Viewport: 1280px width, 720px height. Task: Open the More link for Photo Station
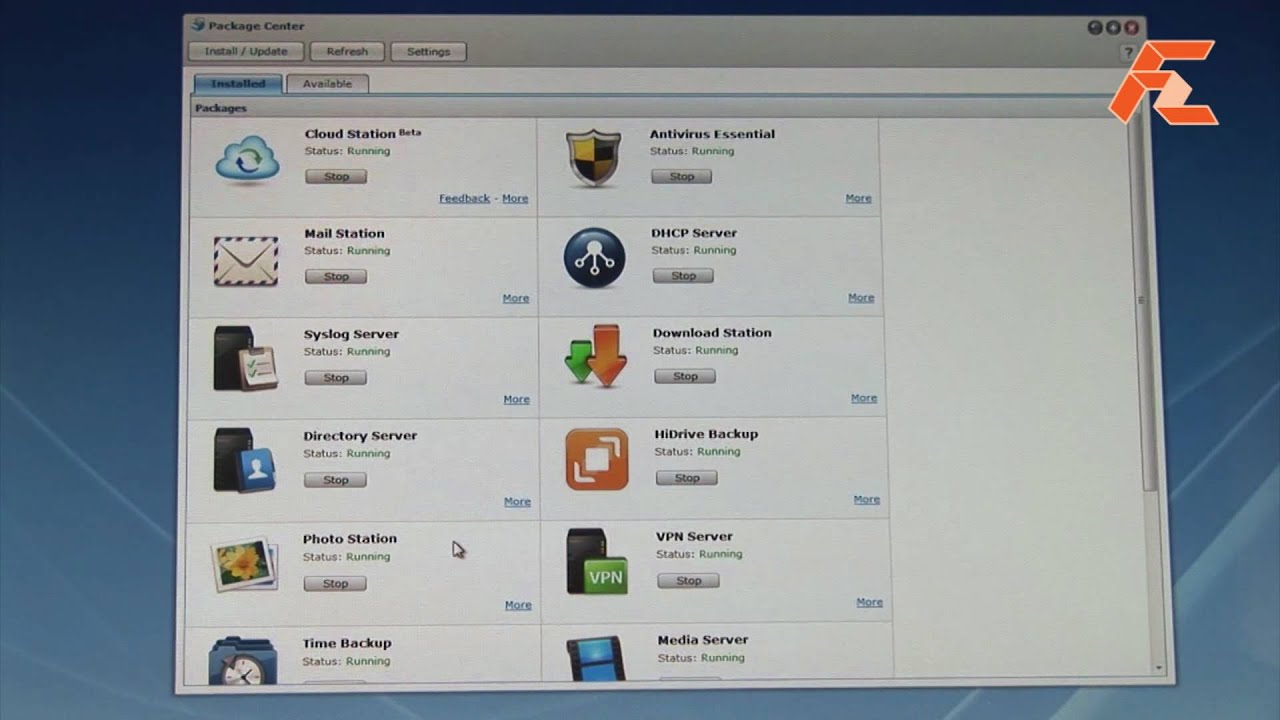[x=518, y=605]
